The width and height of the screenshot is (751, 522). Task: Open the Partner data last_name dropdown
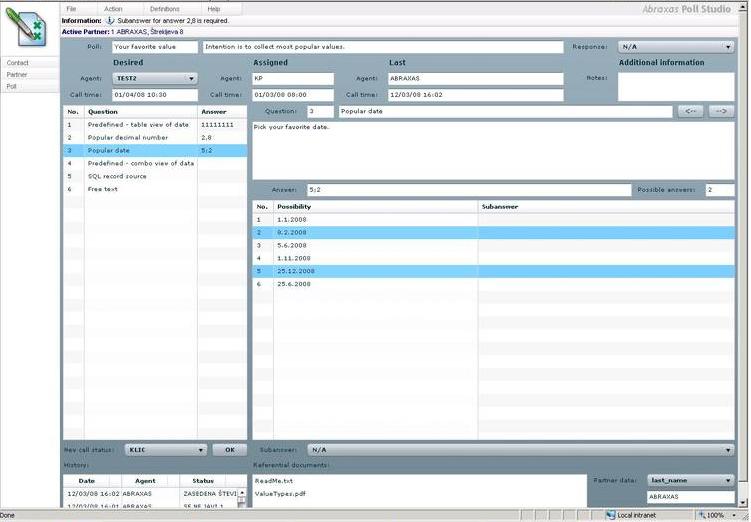pyautogui.click(x=691, y=480)
